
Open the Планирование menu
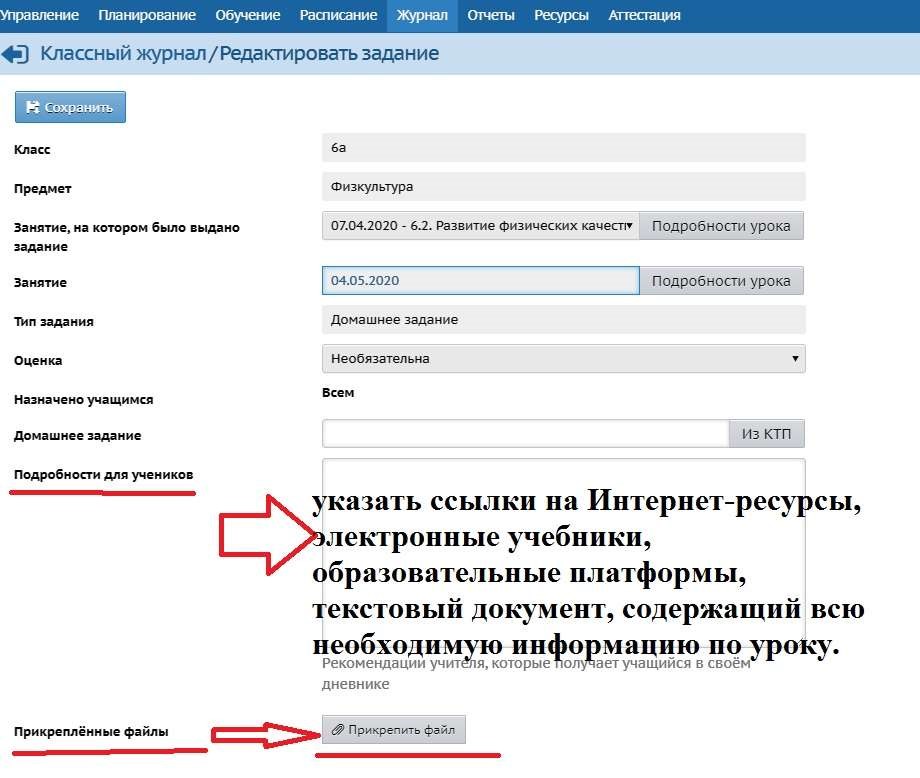tap(147, 15)
